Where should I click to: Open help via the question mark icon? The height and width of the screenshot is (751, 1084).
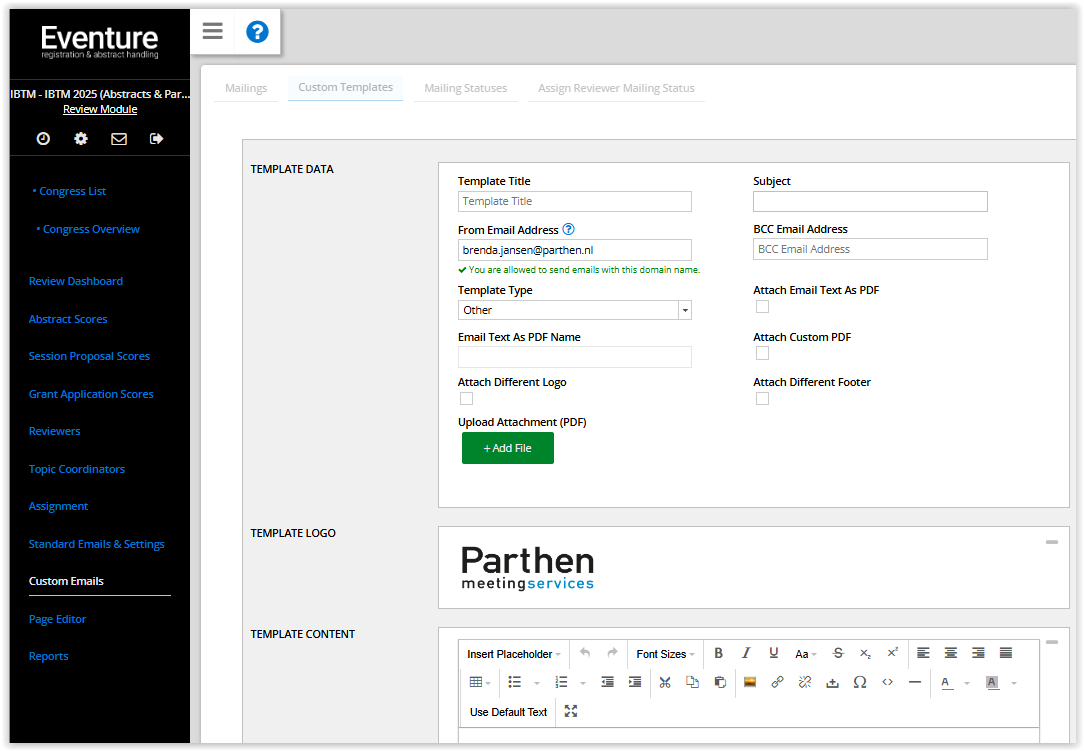point(257,32)
